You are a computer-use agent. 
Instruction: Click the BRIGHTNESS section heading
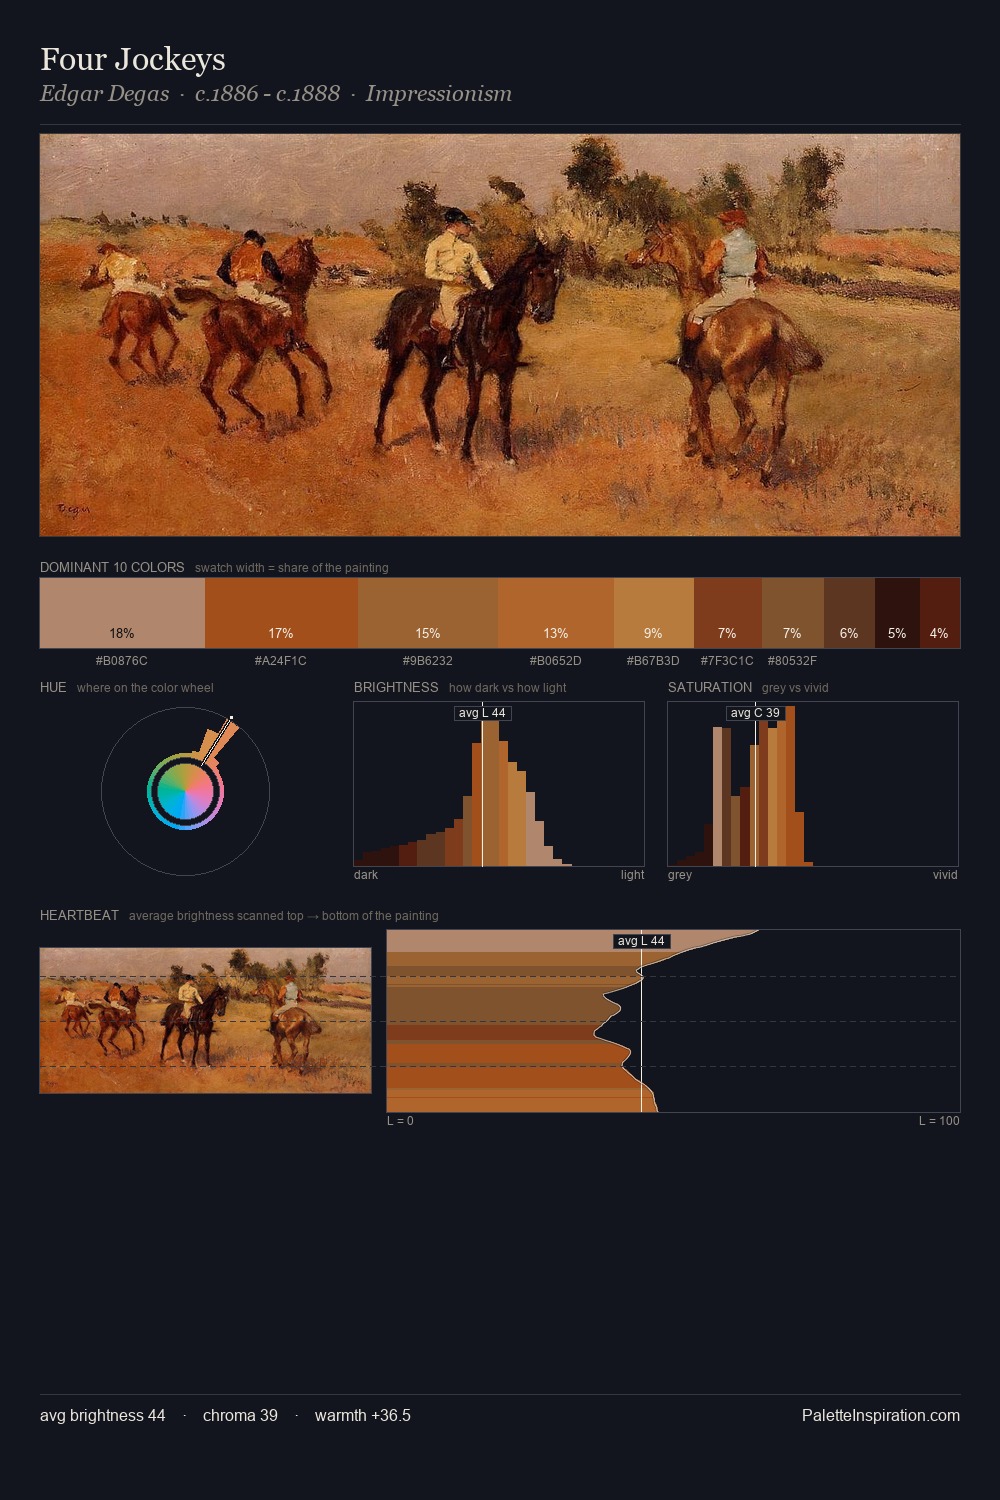pos(396,687)
